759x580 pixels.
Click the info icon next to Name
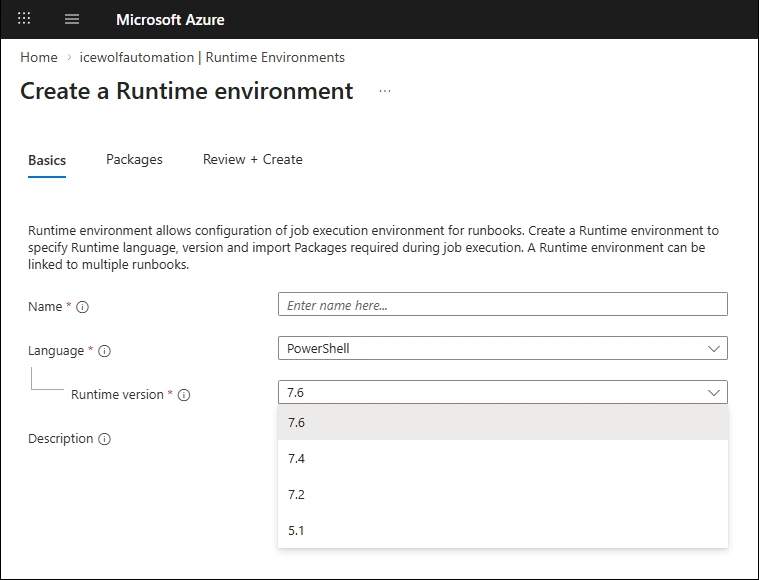[x=83, y=307]
